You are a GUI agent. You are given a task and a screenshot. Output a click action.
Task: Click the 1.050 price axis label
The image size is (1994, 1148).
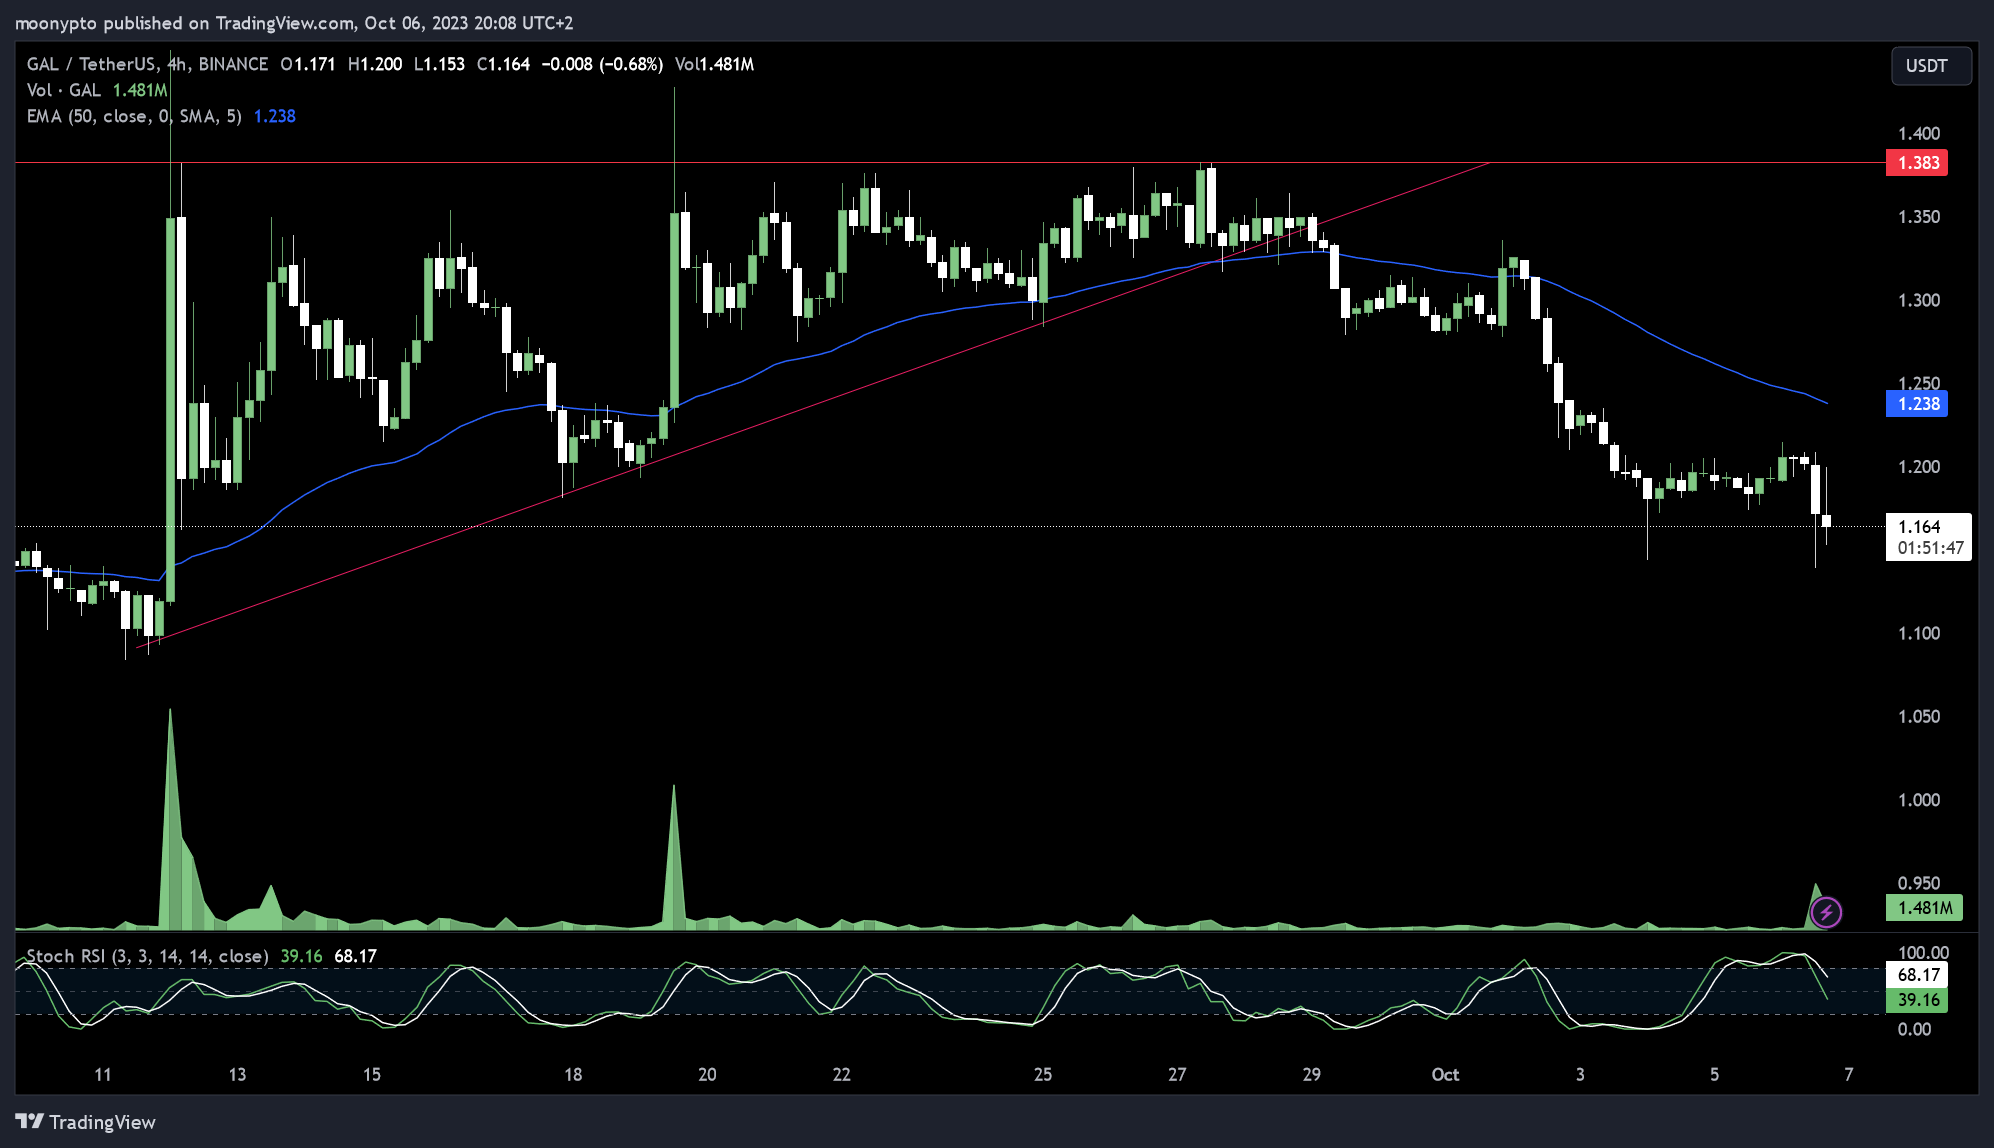1919,717
